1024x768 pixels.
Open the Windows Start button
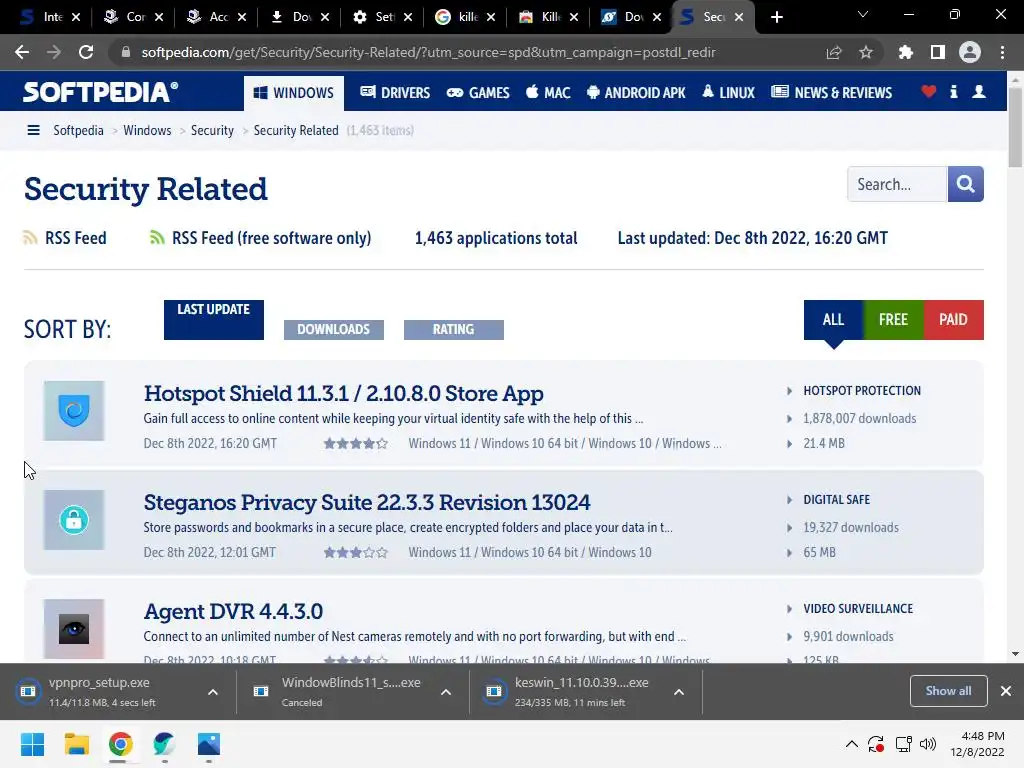click(x=33, y=744)
